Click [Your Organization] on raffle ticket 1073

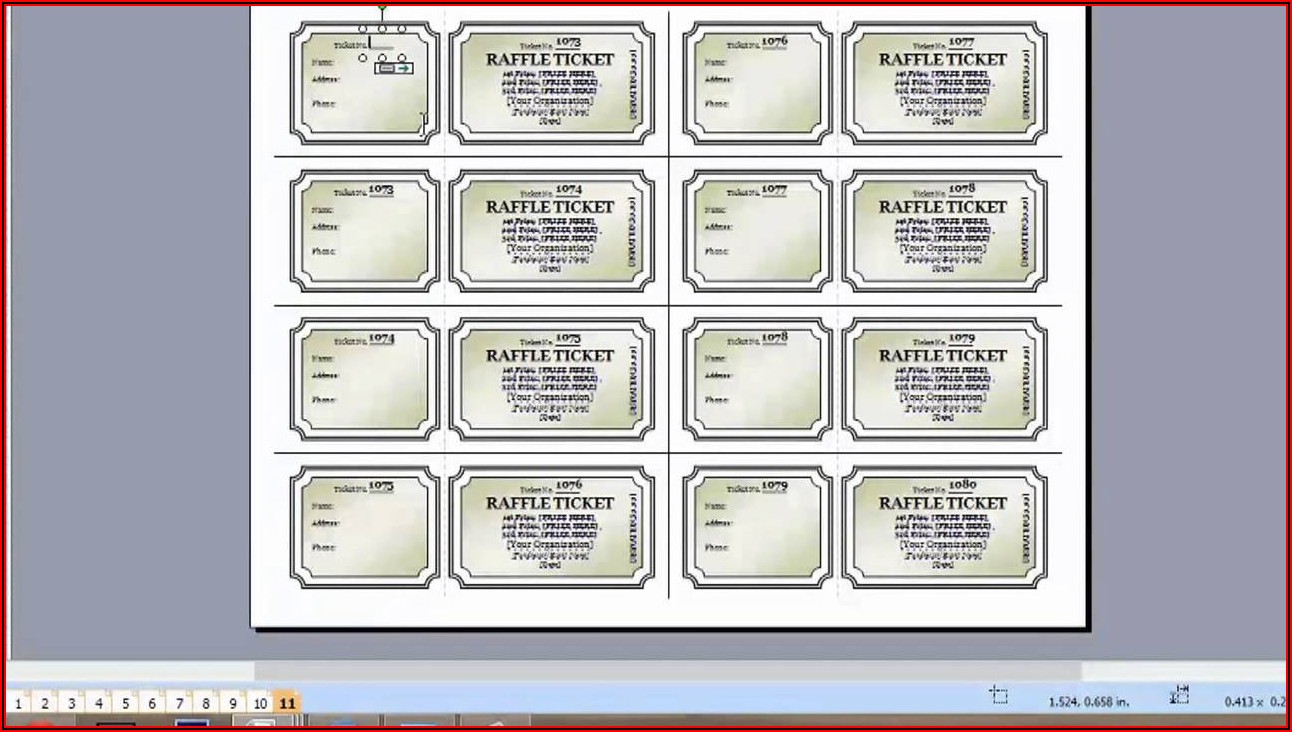[550, 101]
